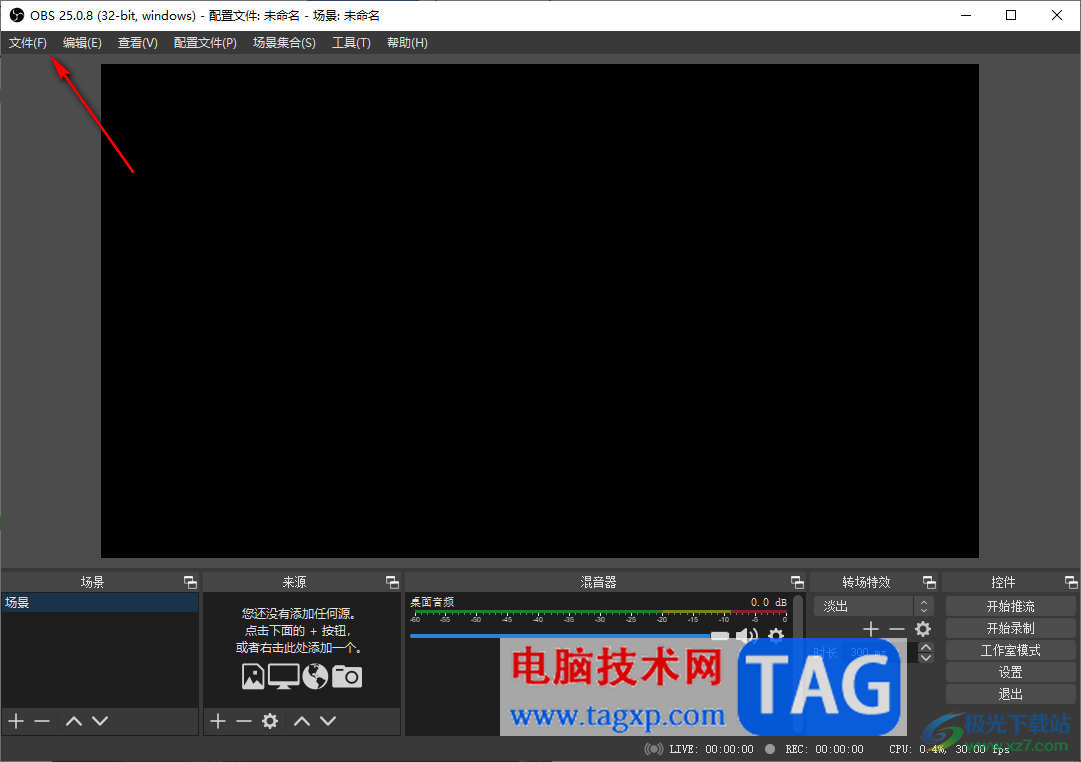The width and height of the screenshot is (1081, 762).
Task: Open the 文件(F) menu
Action: click(28, 43)
